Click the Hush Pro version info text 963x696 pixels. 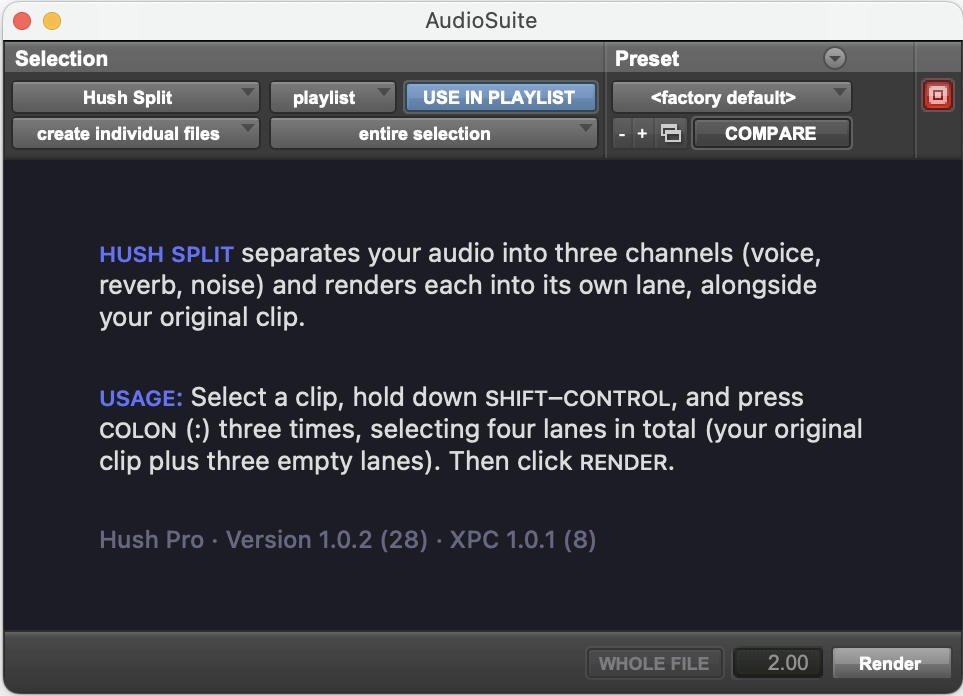pyautogui.click(x=348, y=540)
